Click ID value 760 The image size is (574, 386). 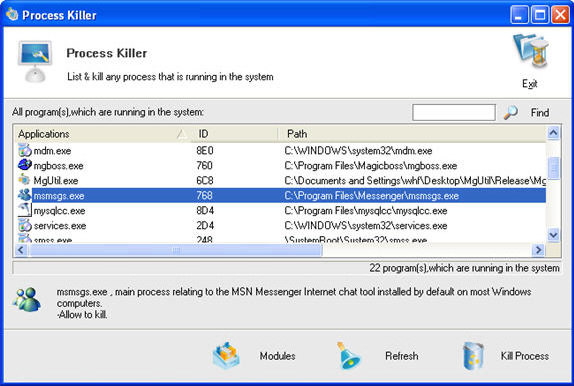[204, 166]
